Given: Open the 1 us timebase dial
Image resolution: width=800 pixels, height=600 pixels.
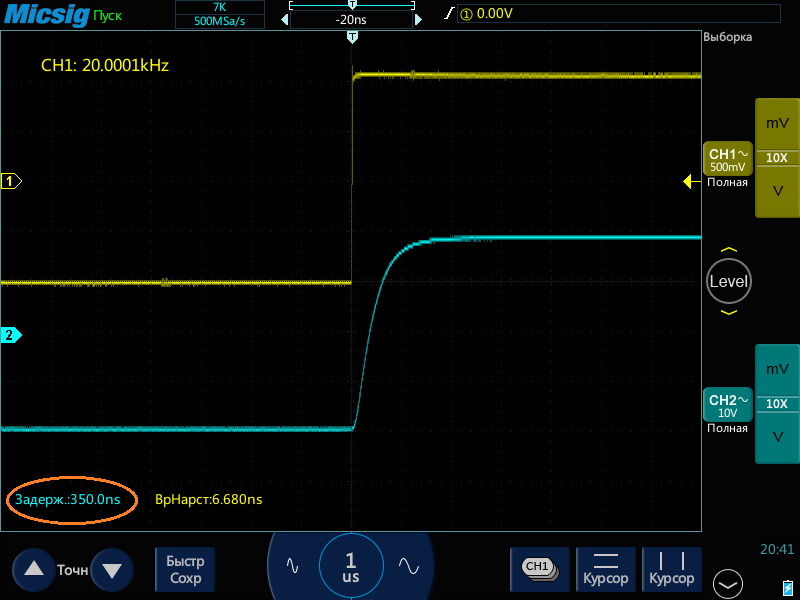Looking at the screenshot, I should click(351, 566).
